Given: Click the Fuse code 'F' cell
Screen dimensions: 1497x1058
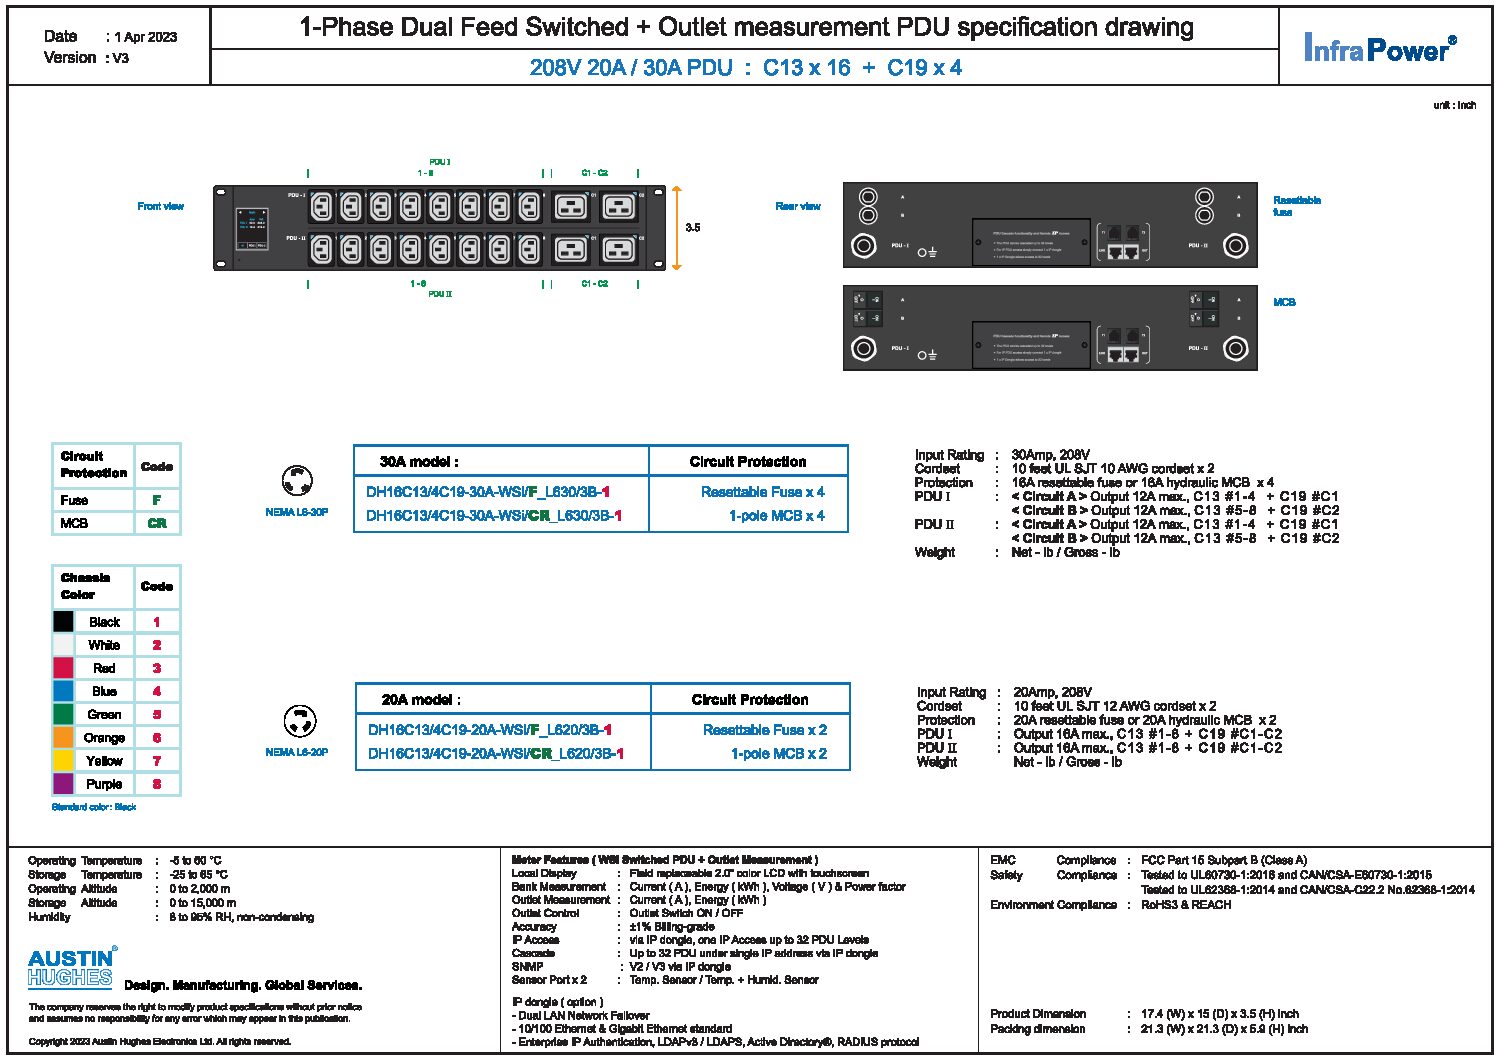Looking at the screenshot, I should click(x=157, y=500).
